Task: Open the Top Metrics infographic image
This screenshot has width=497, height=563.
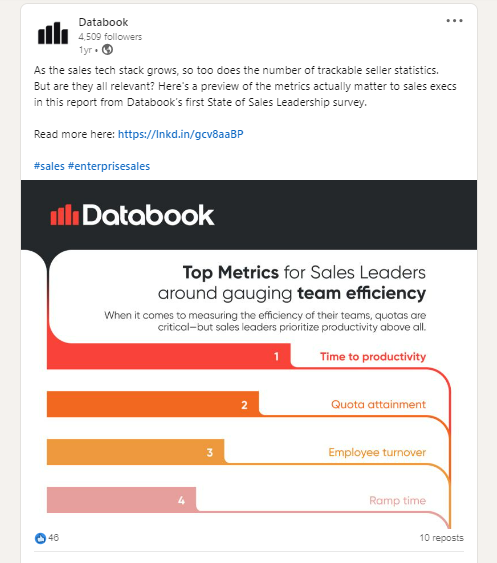Action: (x=249, y=354)
